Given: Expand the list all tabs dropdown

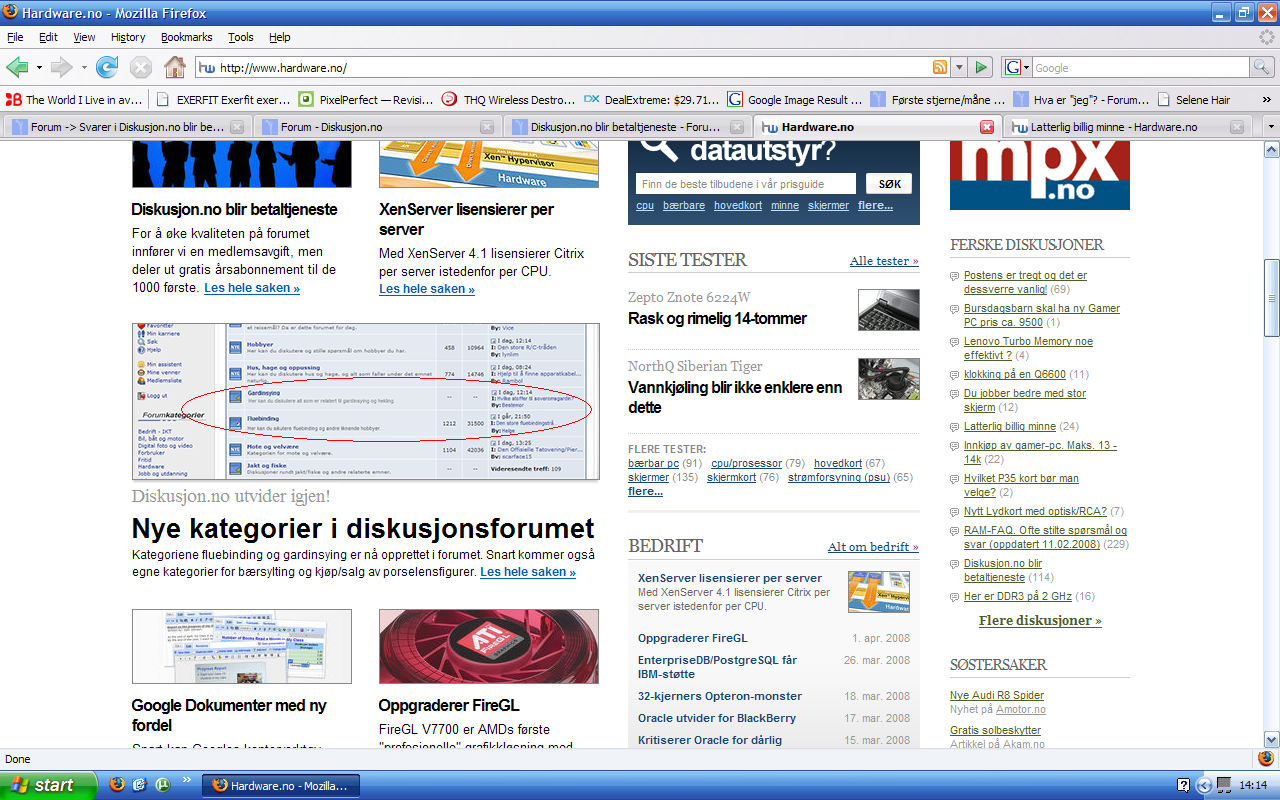Looking at the screenshot, I should [1270, 127].
